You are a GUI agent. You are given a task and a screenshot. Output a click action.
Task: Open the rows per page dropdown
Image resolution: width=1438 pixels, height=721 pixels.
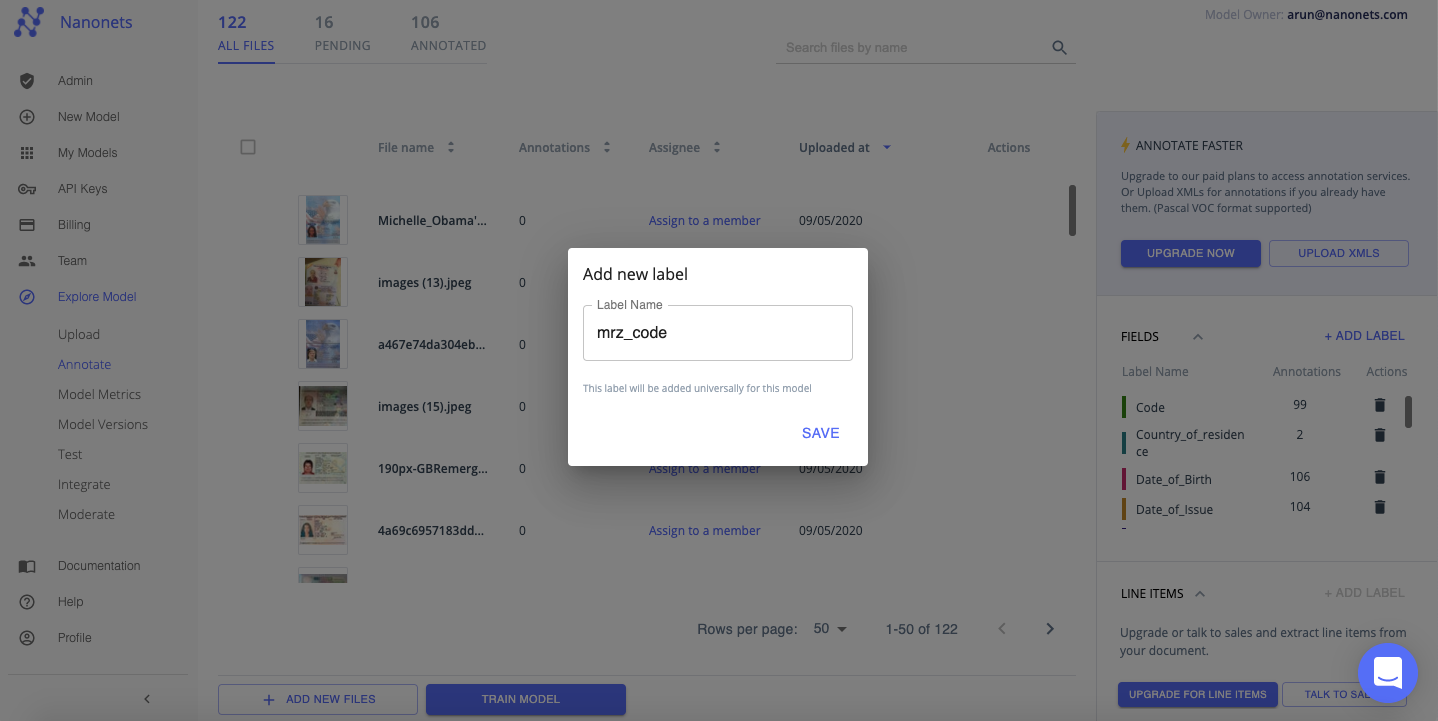[x=830, y=629]
